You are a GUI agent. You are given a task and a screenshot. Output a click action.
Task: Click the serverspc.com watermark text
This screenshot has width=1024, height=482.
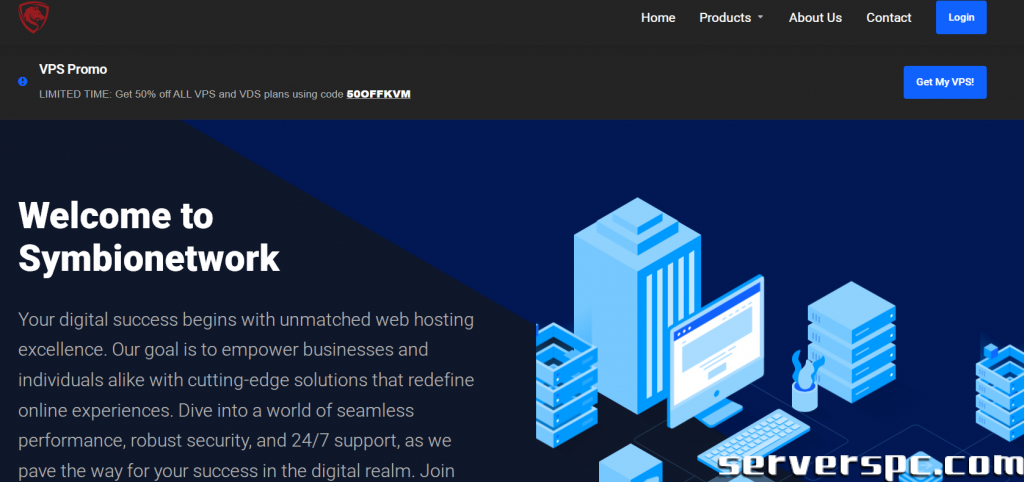[x=870, y=463]
